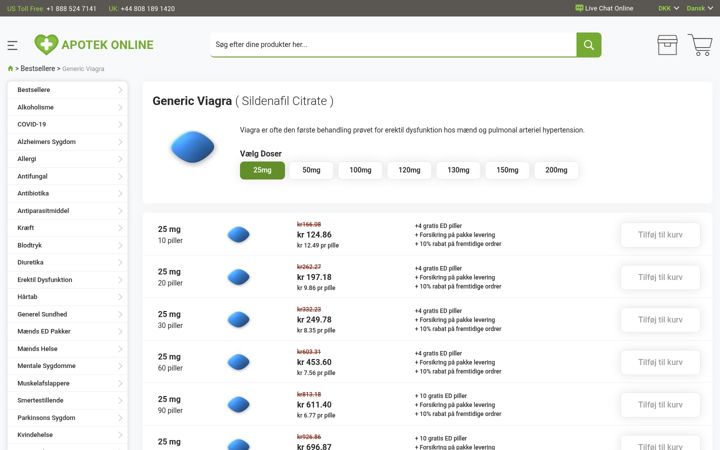720x450 pixels.
Task: Add 90 piller pack to cart
Action: [660, 405]
